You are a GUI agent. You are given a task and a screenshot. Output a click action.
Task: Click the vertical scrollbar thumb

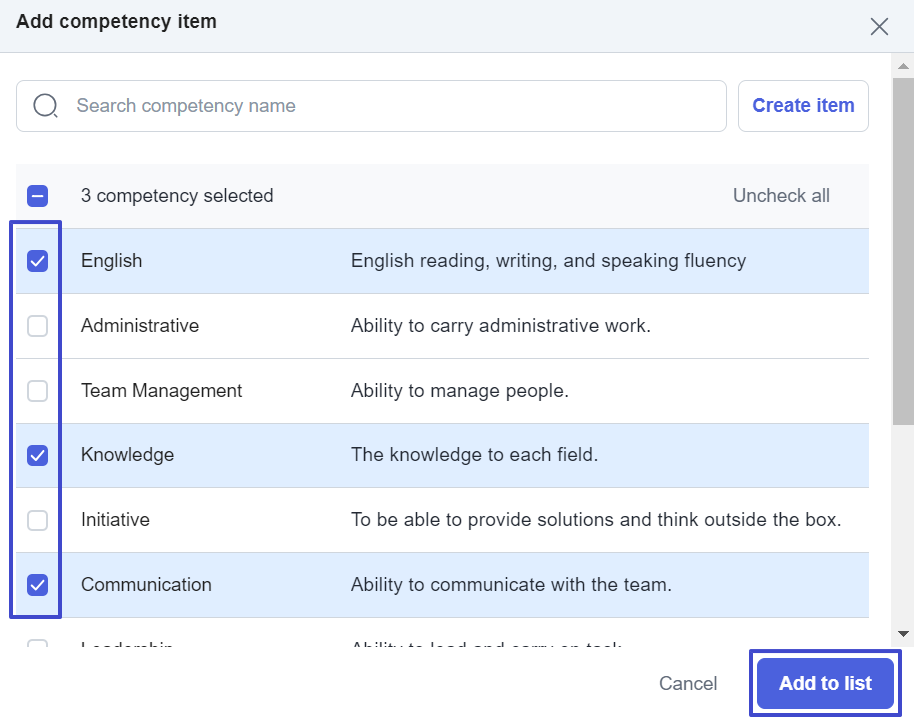pyautogui.click(x=904, y=252)
